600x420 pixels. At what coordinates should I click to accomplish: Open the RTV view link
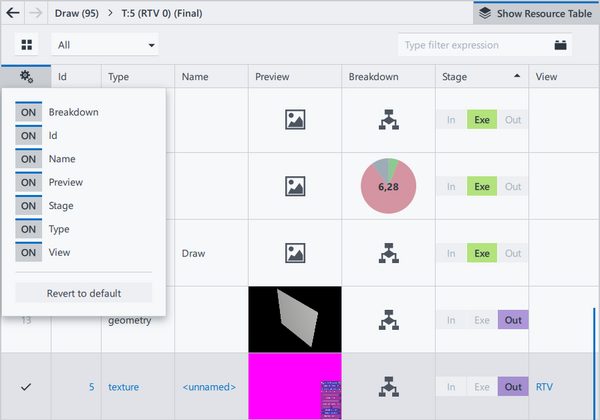pos(544,387)
